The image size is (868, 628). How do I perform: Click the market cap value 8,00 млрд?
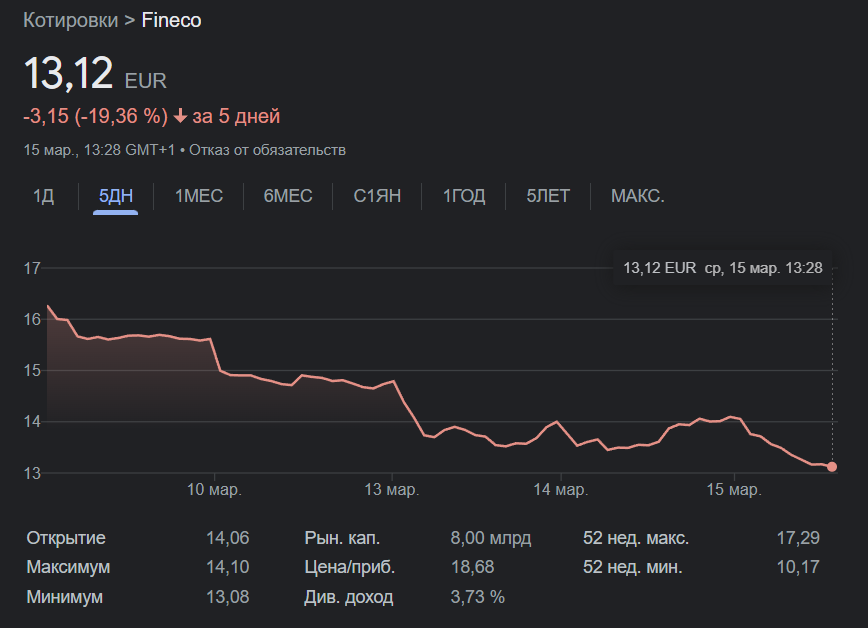point(491,538)
